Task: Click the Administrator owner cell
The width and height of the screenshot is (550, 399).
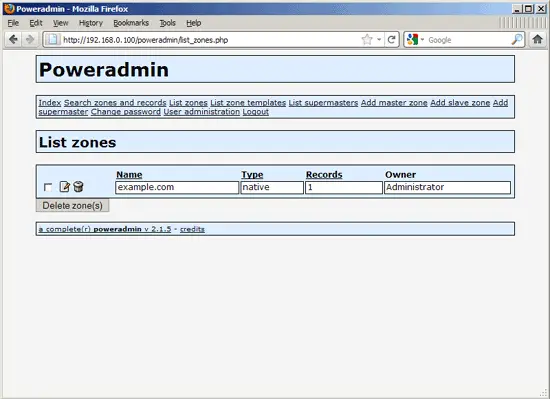Action: 447,187
